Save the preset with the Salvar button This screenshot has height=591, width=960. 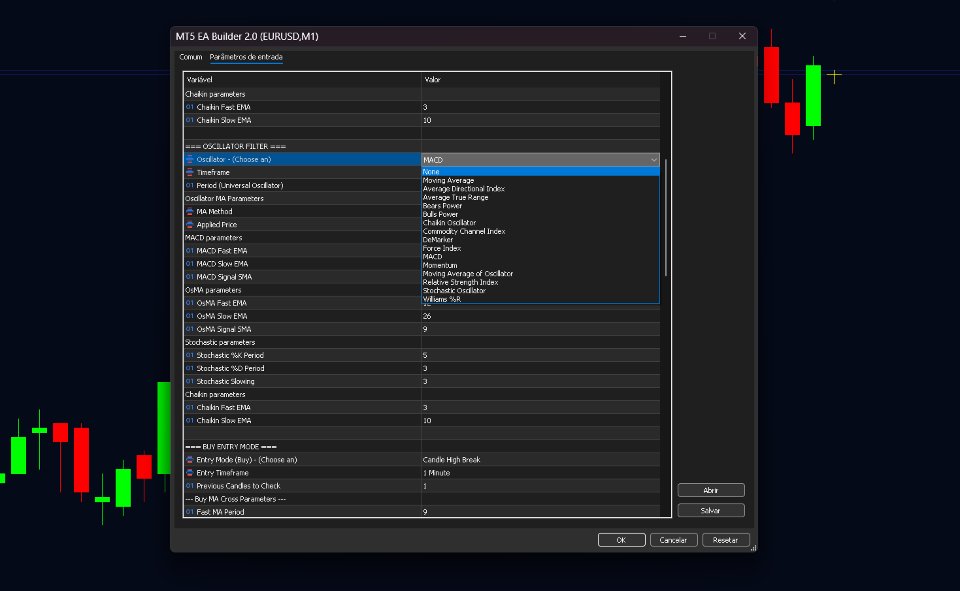pyautogui.click(x=710, y=511)
